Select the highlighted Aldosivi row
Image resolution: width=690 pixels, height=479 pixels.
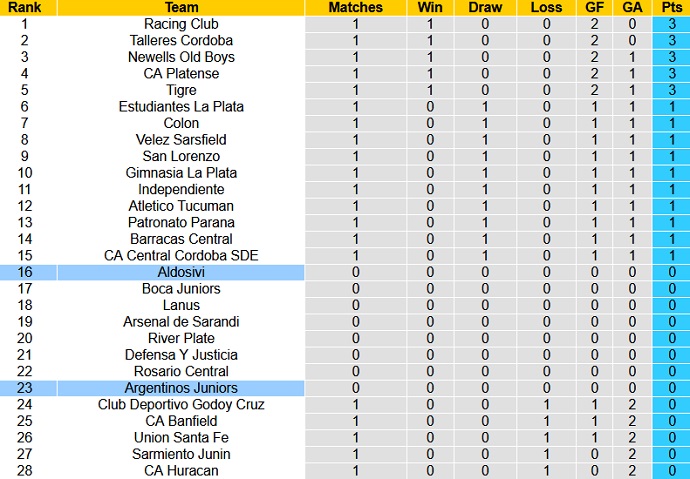[x=181, y=272]
